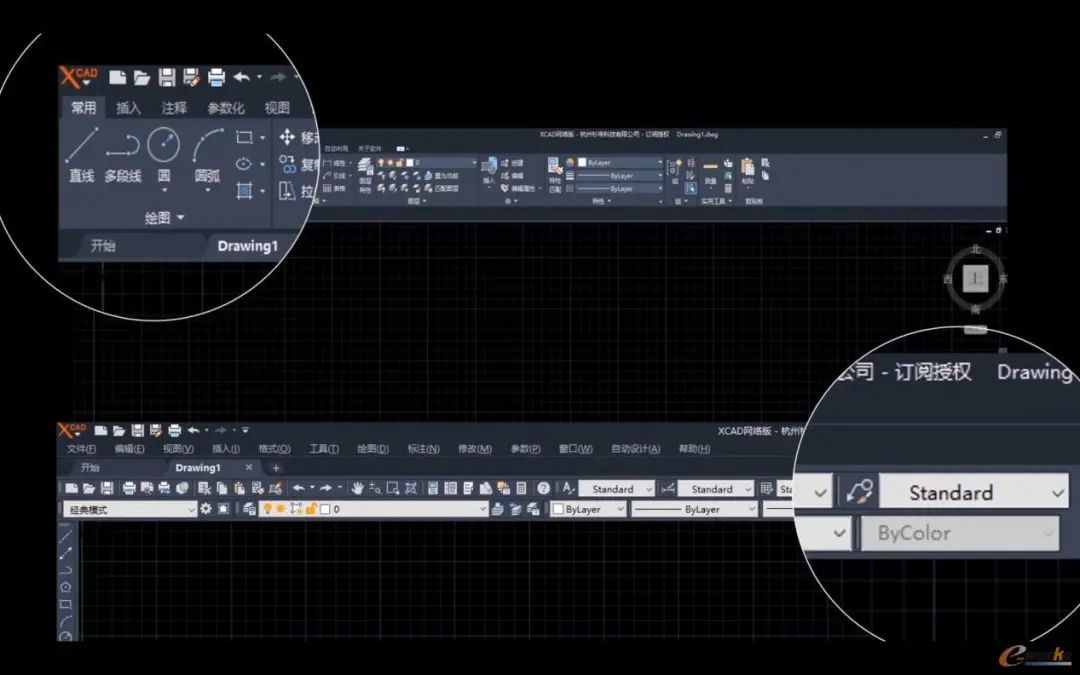Open the 格式(O) menu
Viewport: 1080px width, 675px height.
(274, 449)
